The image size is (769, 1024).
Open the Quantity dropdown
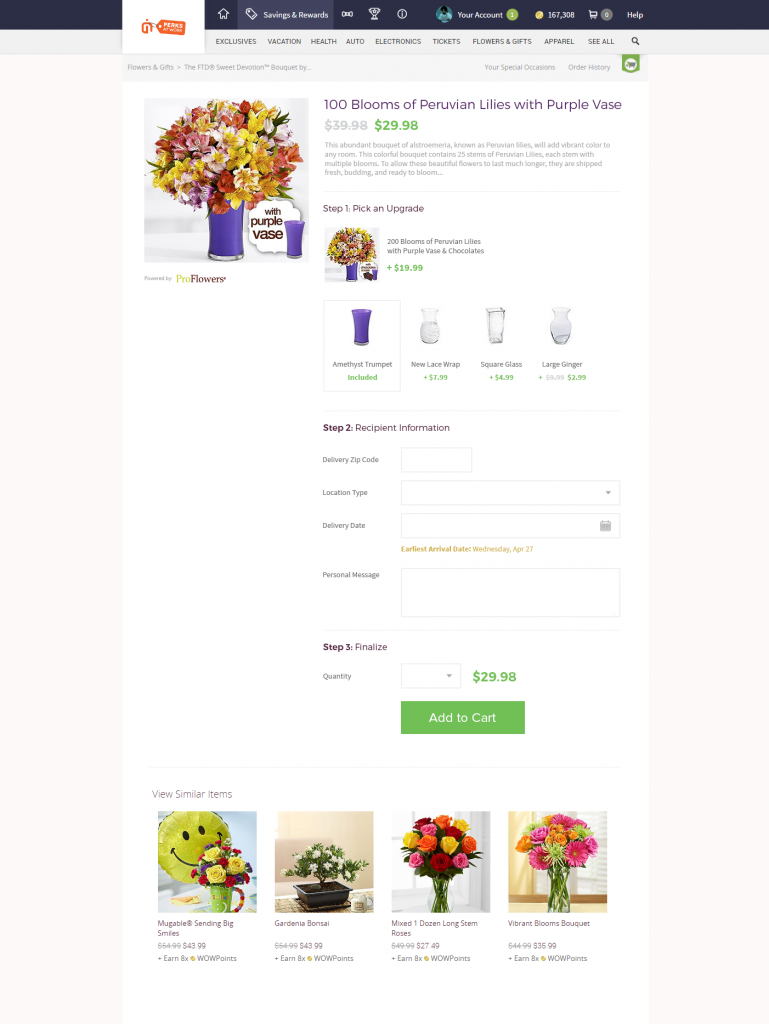(431, 676)
